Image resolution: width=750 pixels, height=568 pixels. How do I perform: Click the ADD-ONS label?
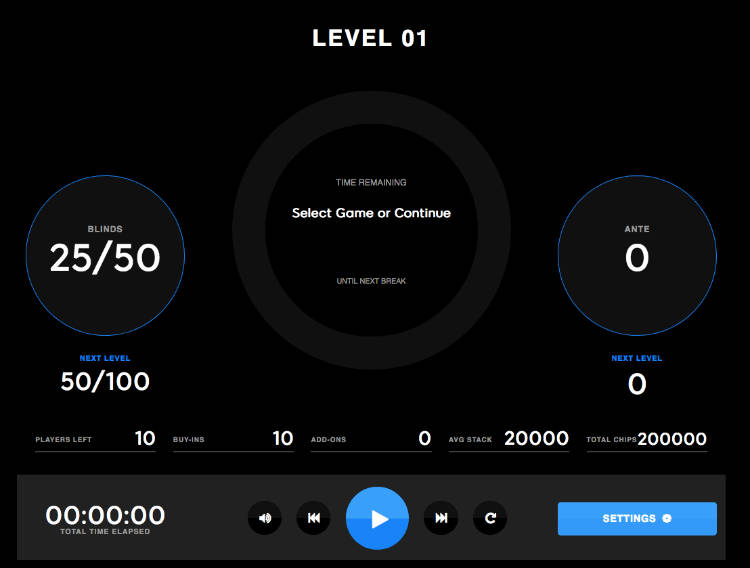[328, 439]
